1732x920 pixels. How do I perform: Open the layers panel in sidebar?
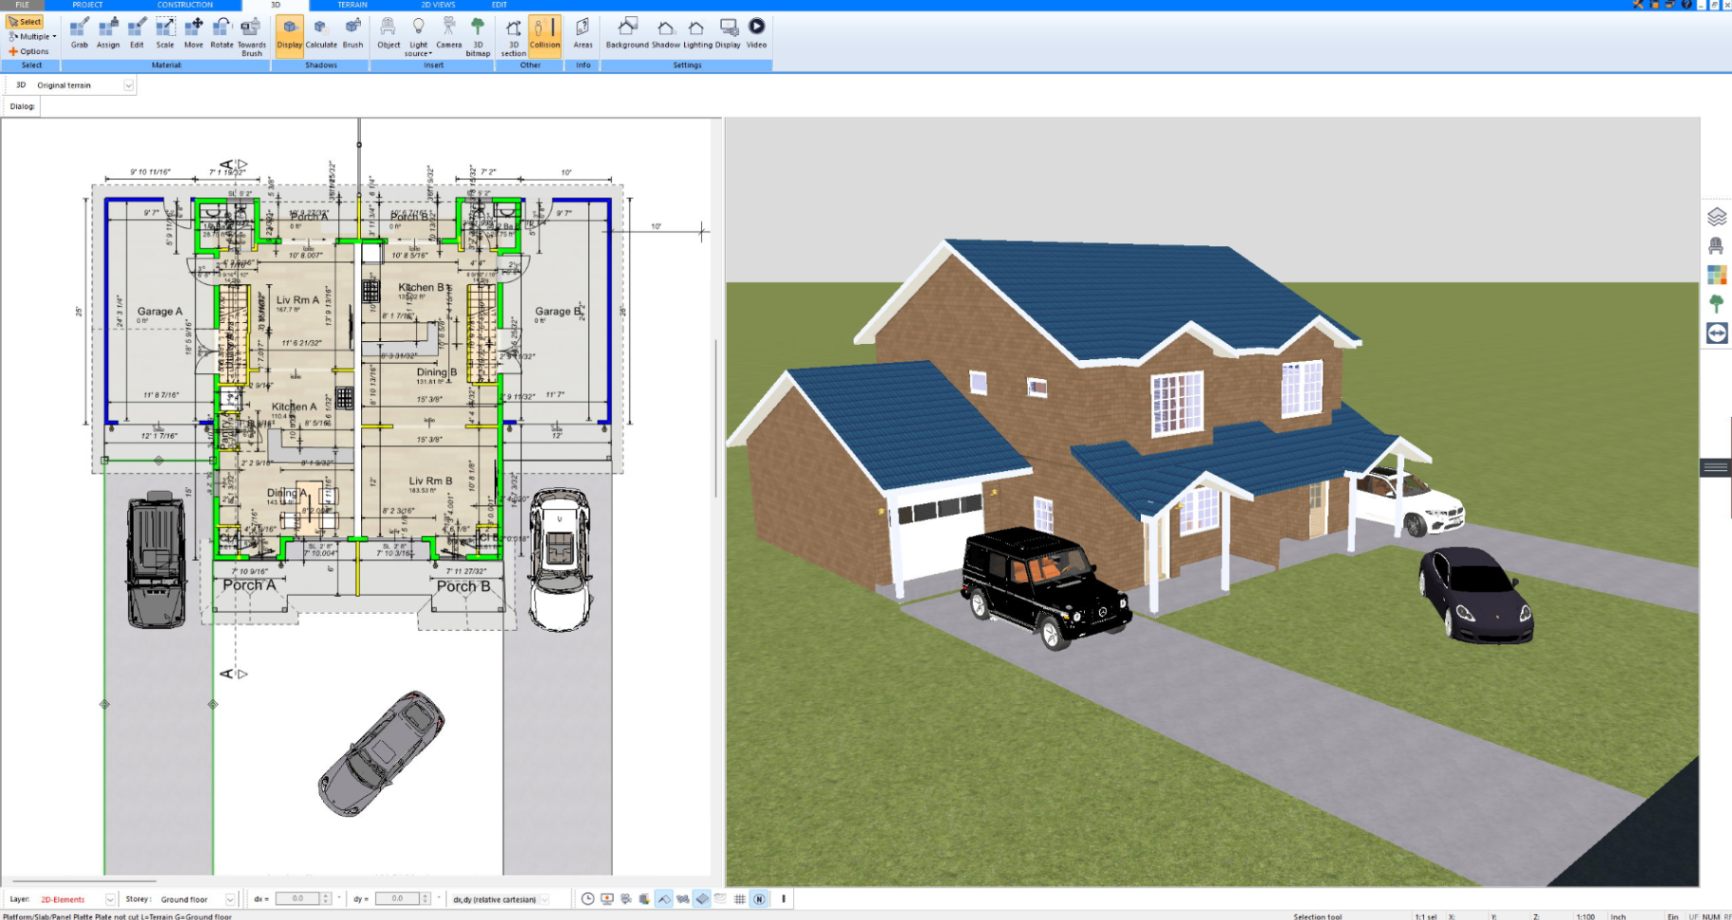tap(1716, 216)
